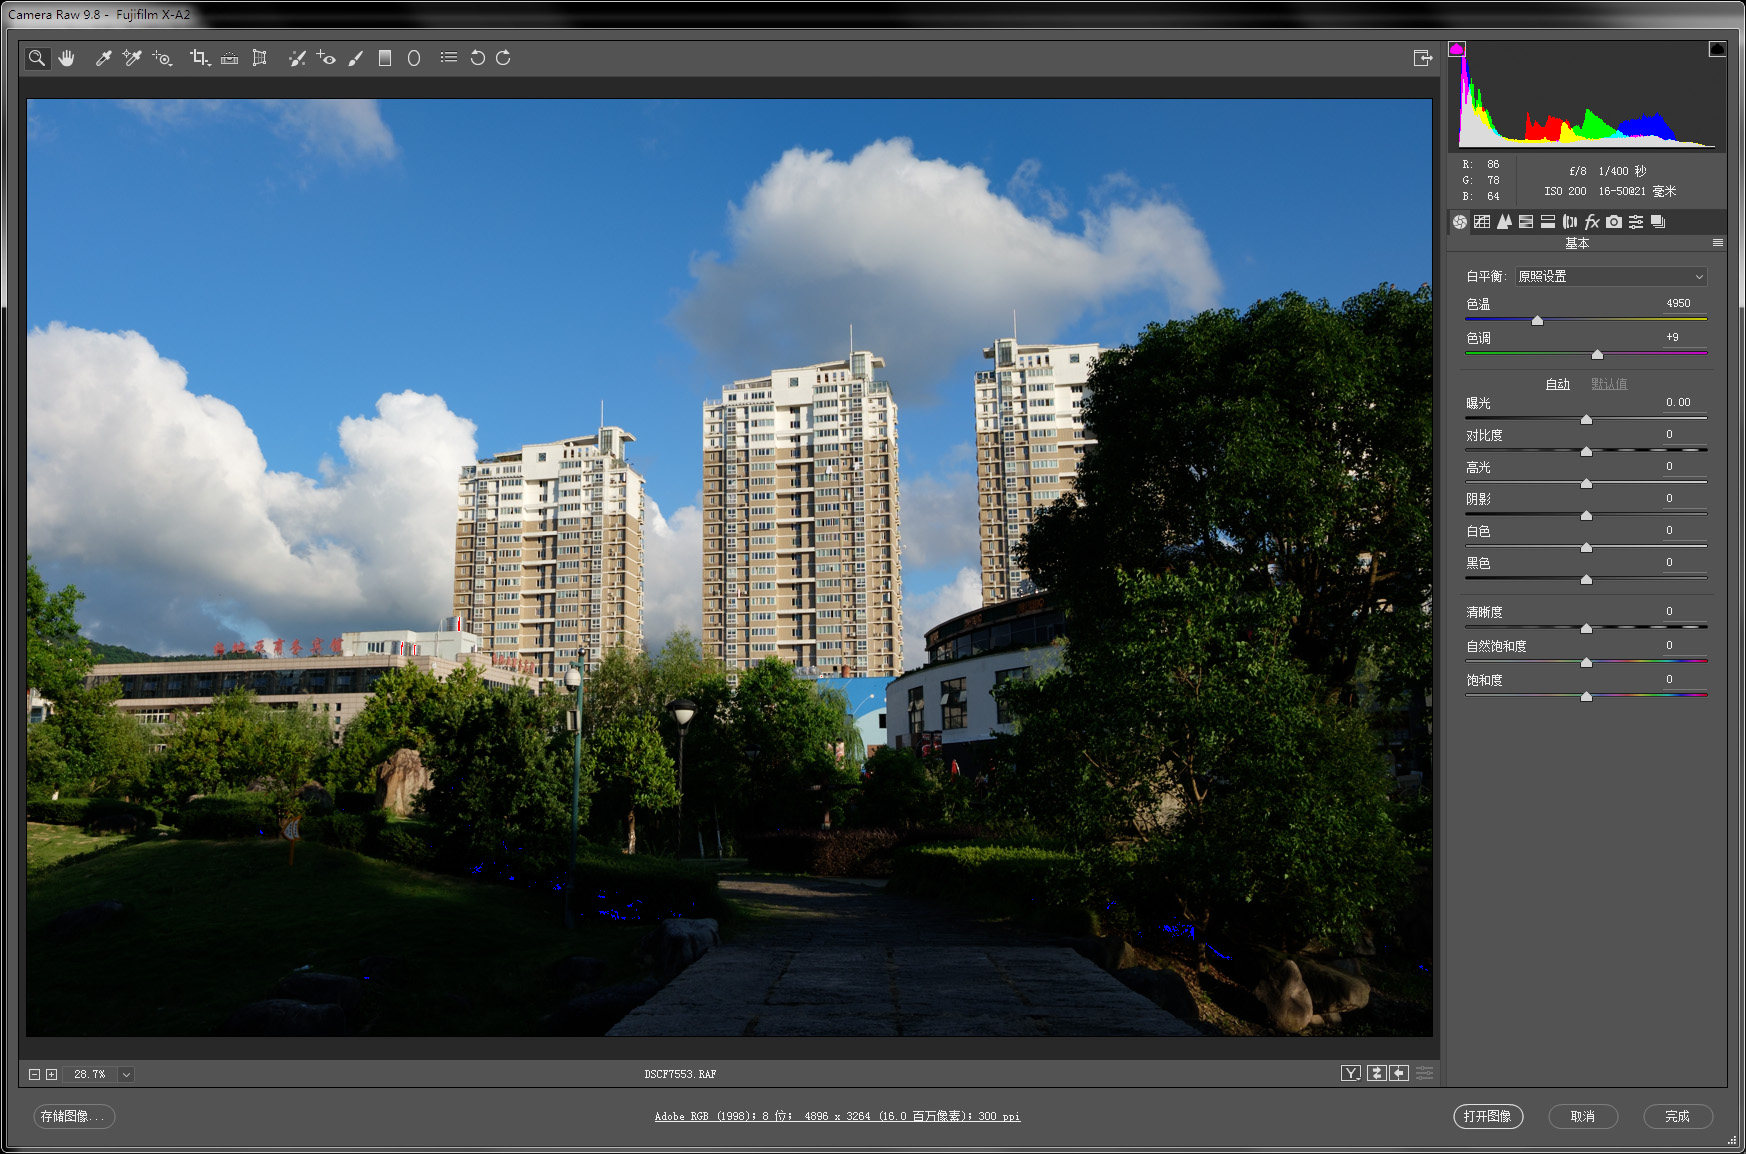Click the Cancel (取消) button
The image size is (1746, 1154).
[x=1583, y=1116]
